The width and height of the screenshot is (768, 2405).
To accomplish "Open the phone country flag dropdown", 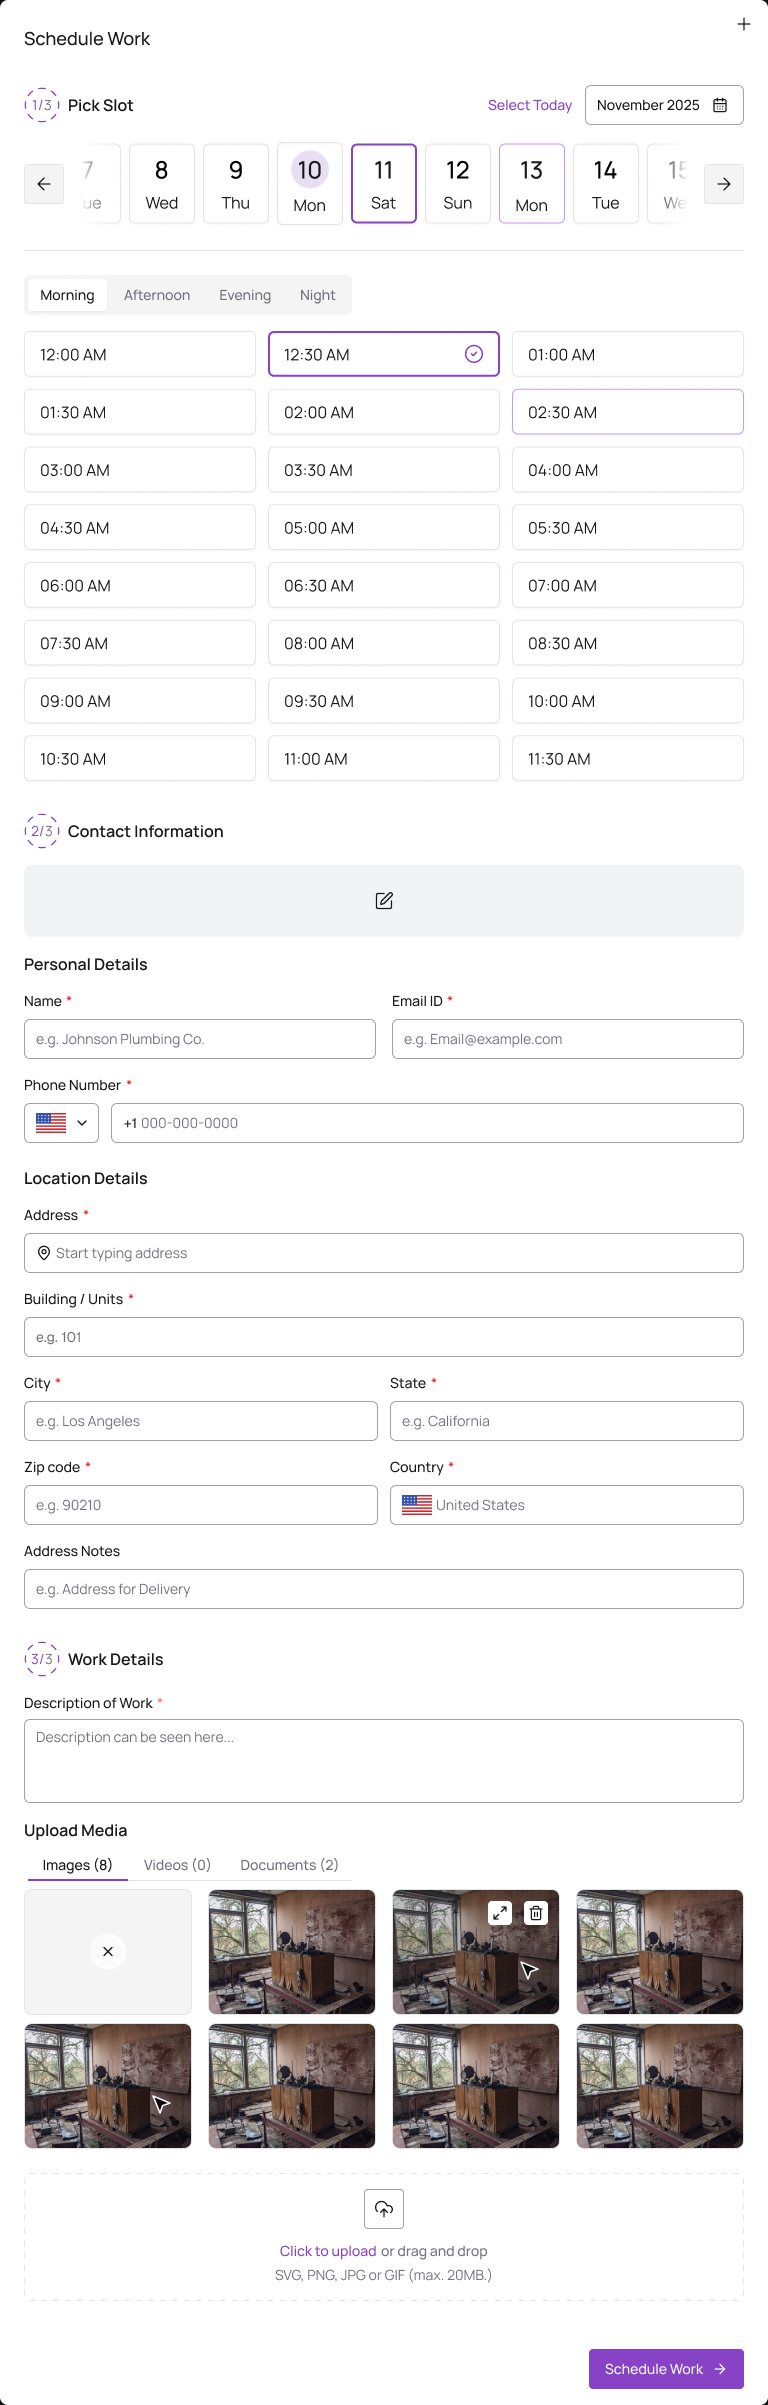I will coord(61,1123).
